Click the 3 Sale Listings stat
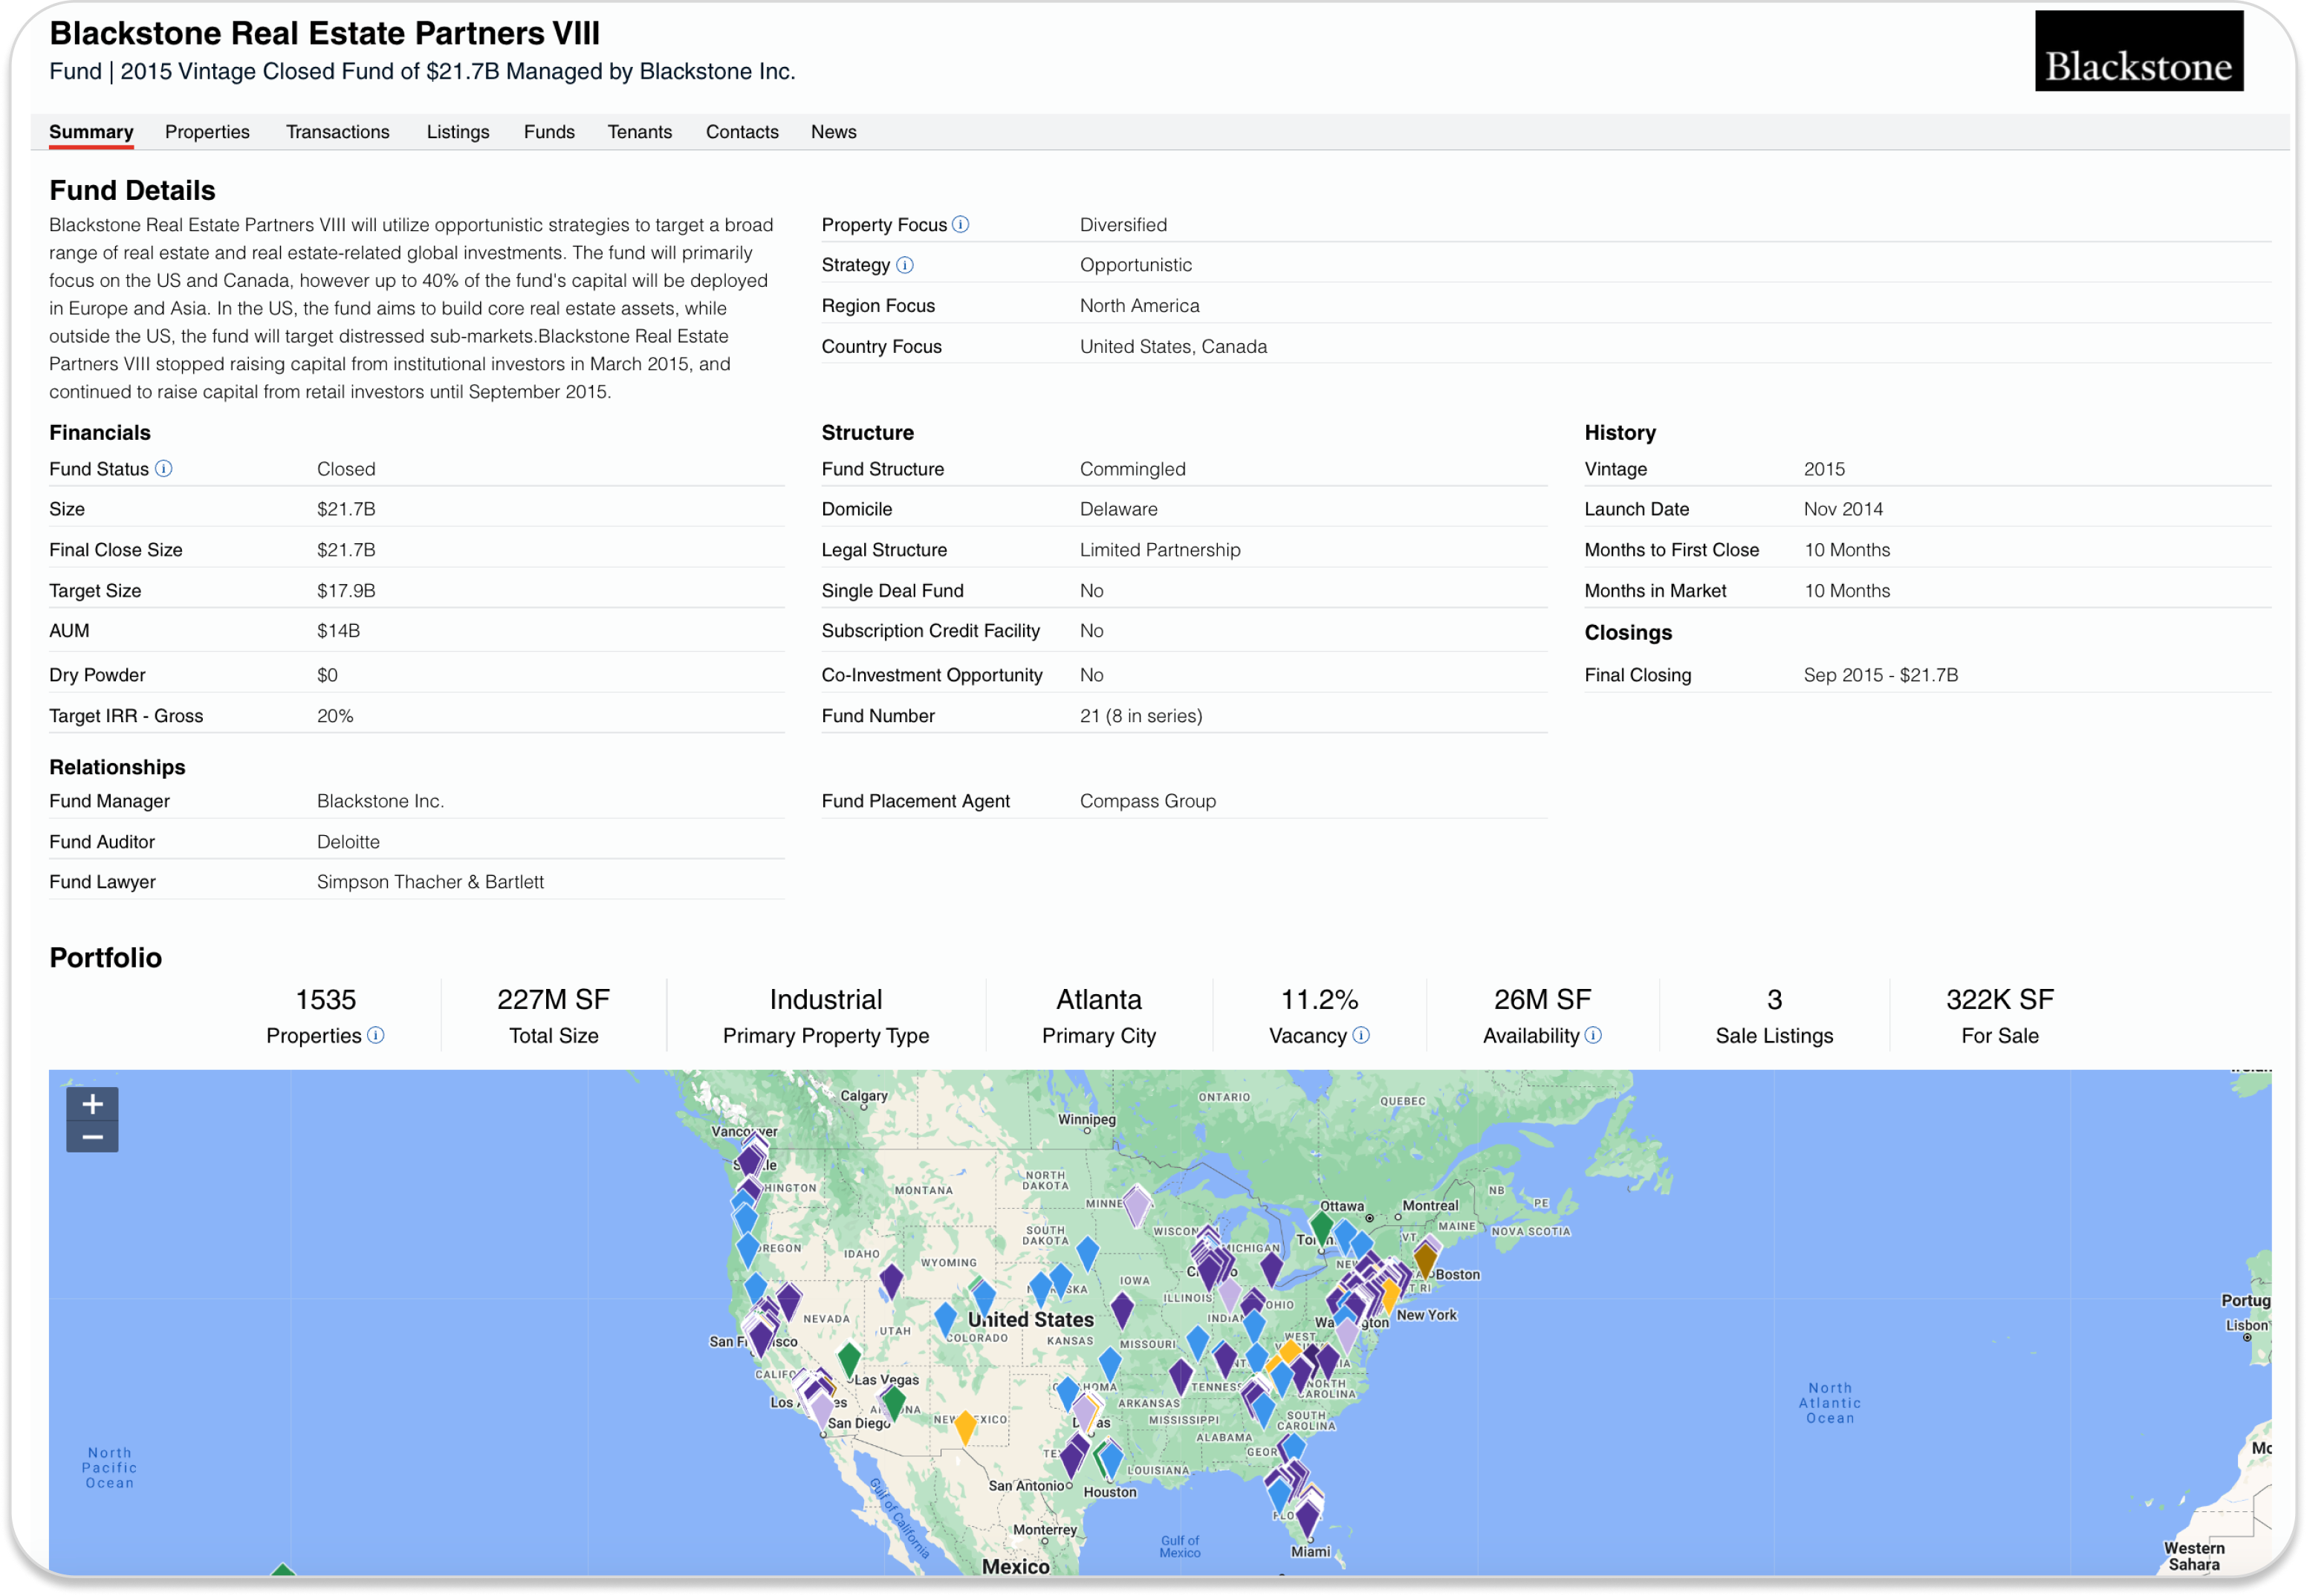The image size is (2307, 1596). pyautogui.click(x=1774, y=1015)
